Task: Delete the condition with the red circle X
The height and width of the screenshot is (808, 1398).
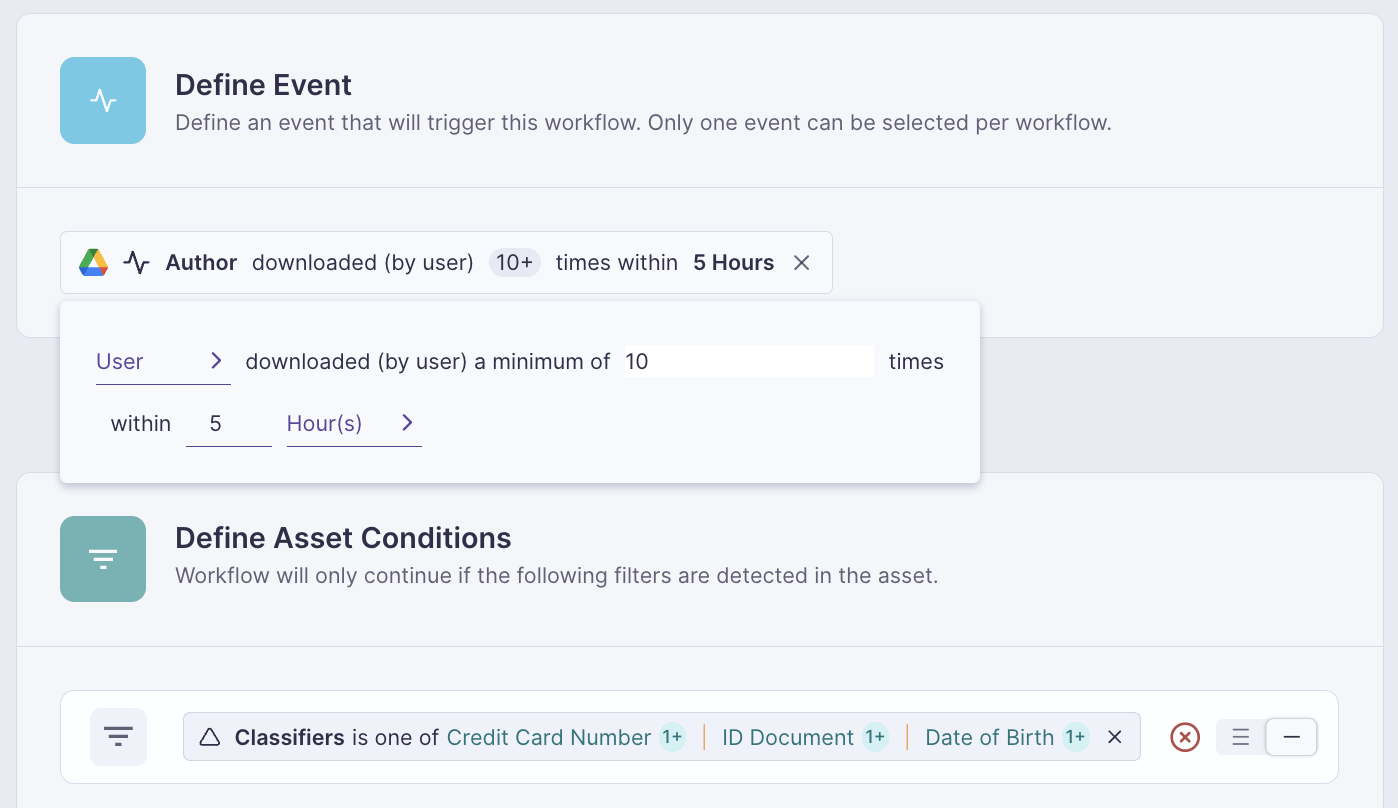Action: coord(1185,738)
